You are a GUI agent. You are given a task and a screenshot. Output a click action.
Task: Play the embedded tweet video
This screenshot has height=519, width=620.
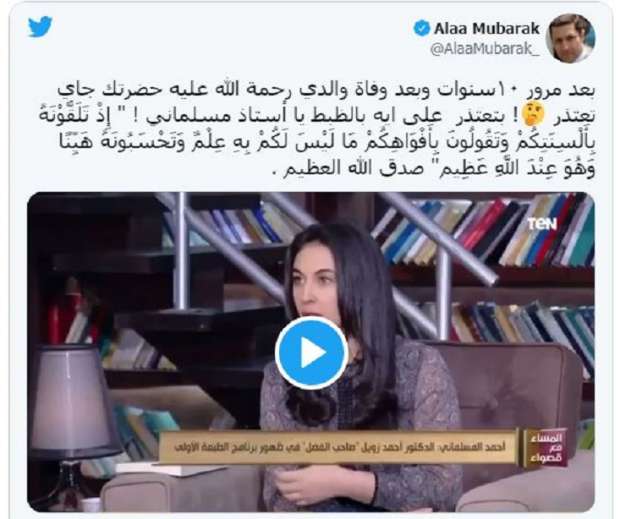click(x=311, y=353)
